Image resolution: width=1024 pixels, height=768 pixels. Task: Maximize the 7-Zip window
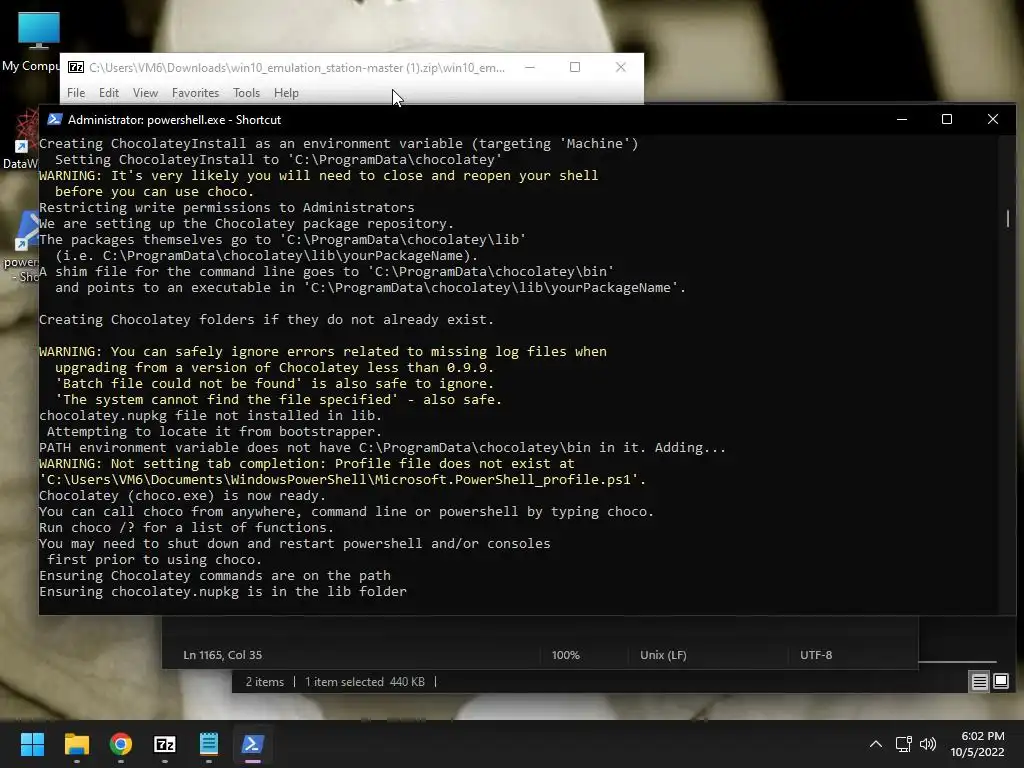tap(575, 67)
